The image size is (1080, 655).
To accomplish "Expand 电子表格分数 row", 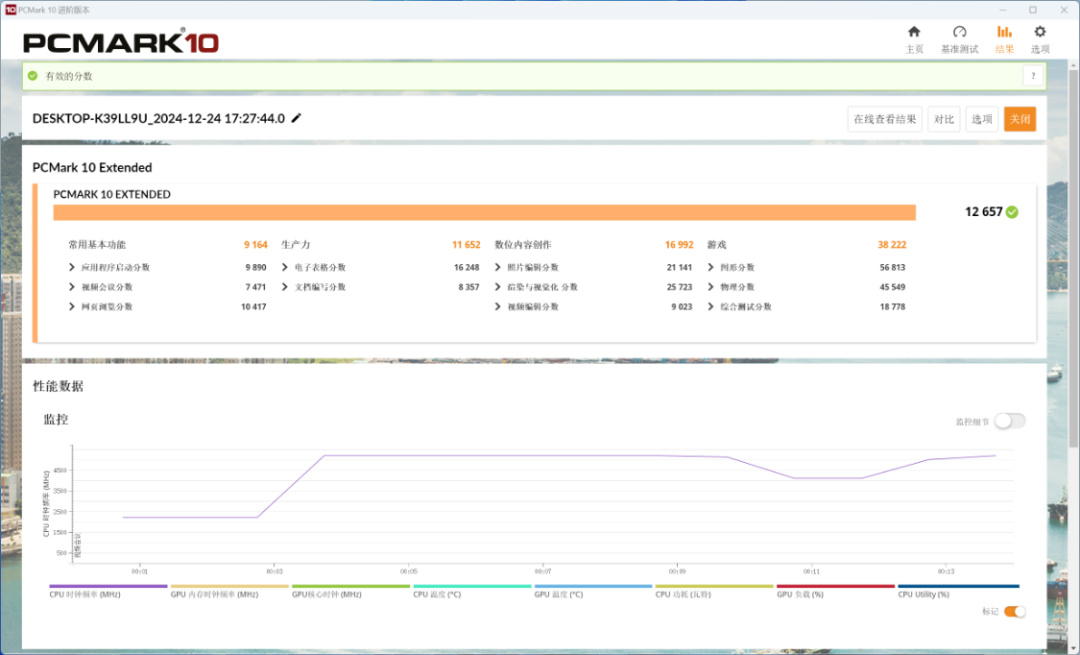I will 284,267.
